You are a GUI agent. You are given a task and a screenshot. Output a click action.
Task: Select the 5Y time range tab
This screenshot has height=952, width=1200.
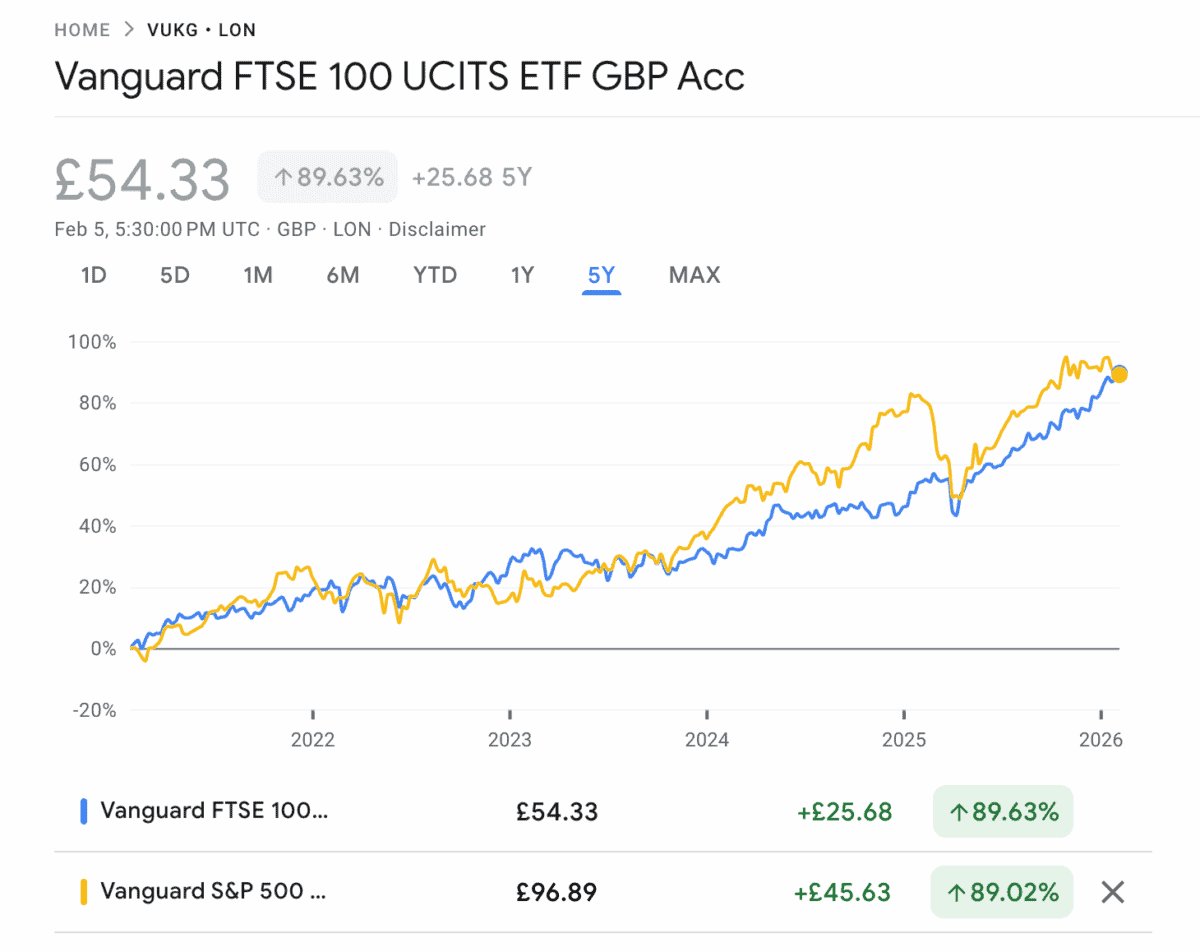601,275
